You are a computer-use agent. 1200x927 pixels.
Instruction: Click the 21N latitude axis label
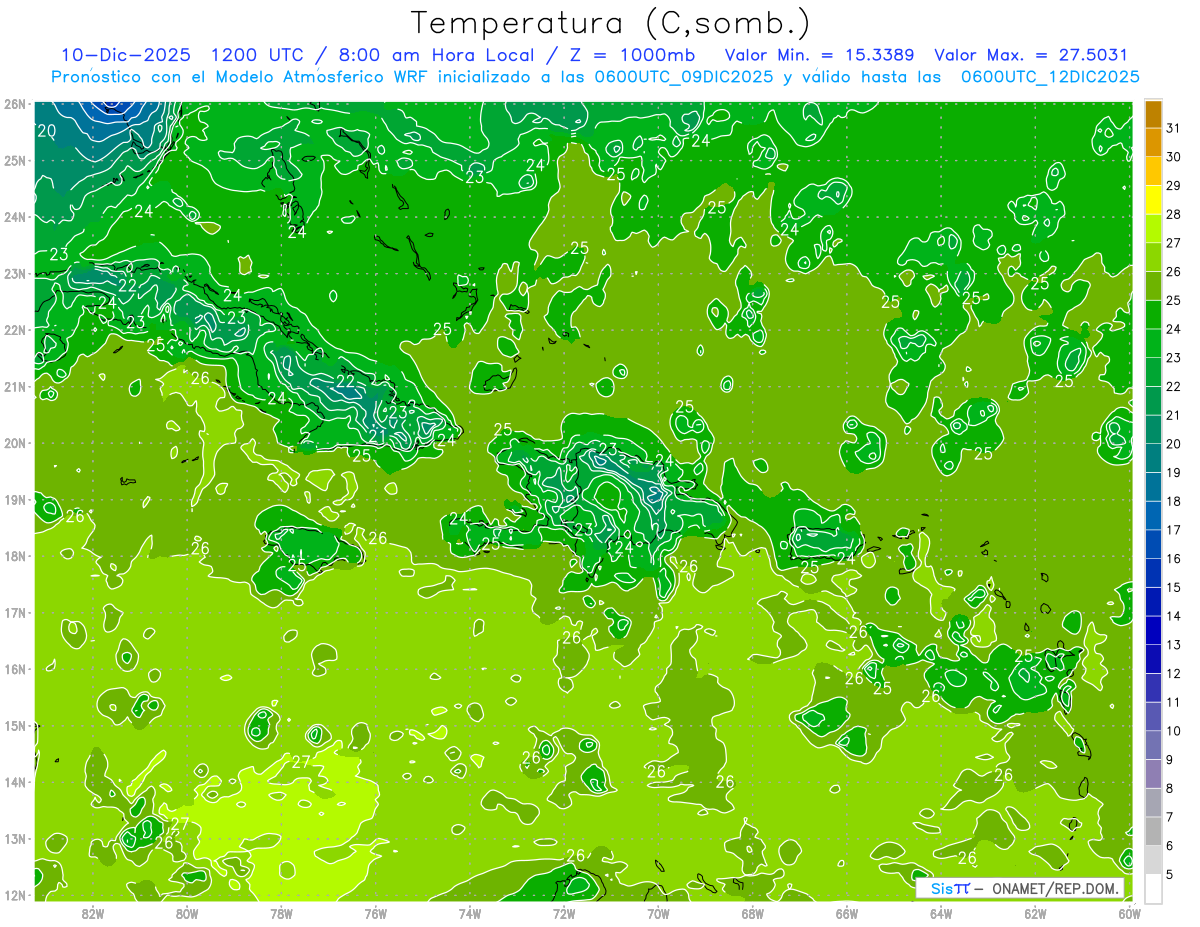15,387
